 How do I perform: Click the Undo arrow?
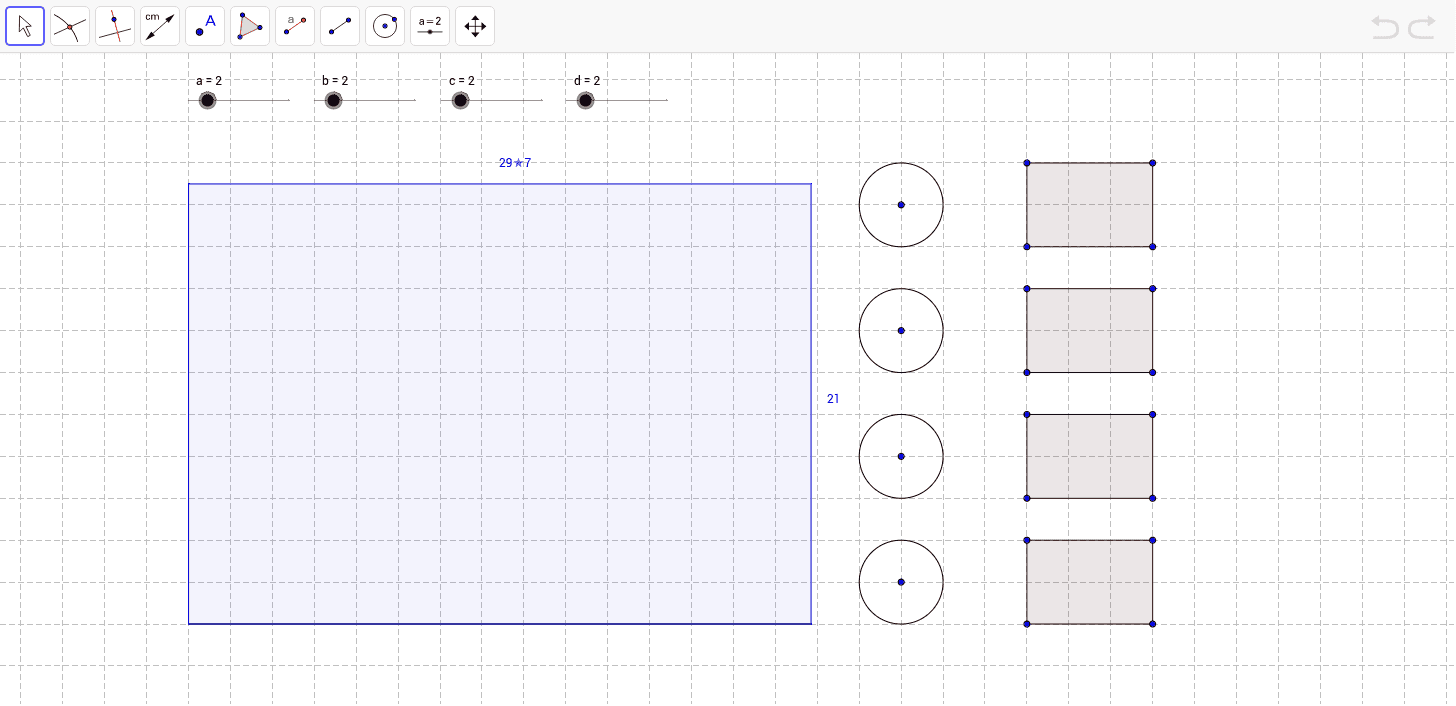(1386, 27)
